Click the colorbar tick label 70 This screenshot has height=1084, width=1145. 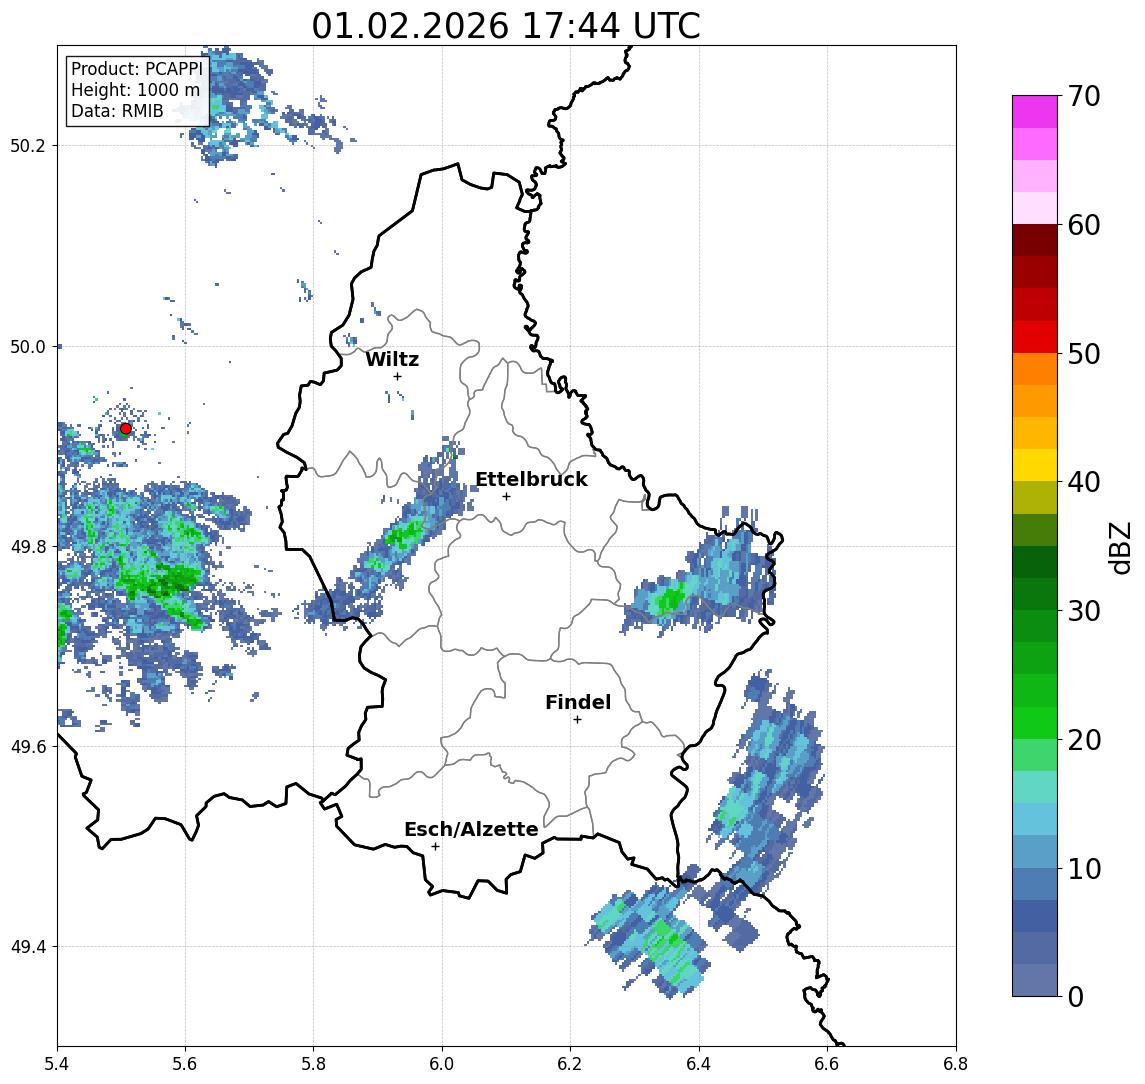[1084, 96]
